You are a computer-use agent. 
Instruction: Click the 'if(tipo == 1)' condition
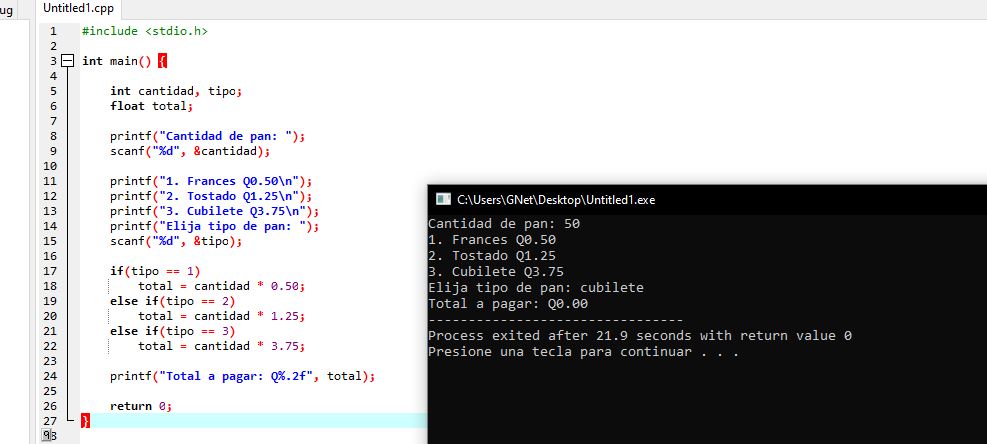click(155, 271)
